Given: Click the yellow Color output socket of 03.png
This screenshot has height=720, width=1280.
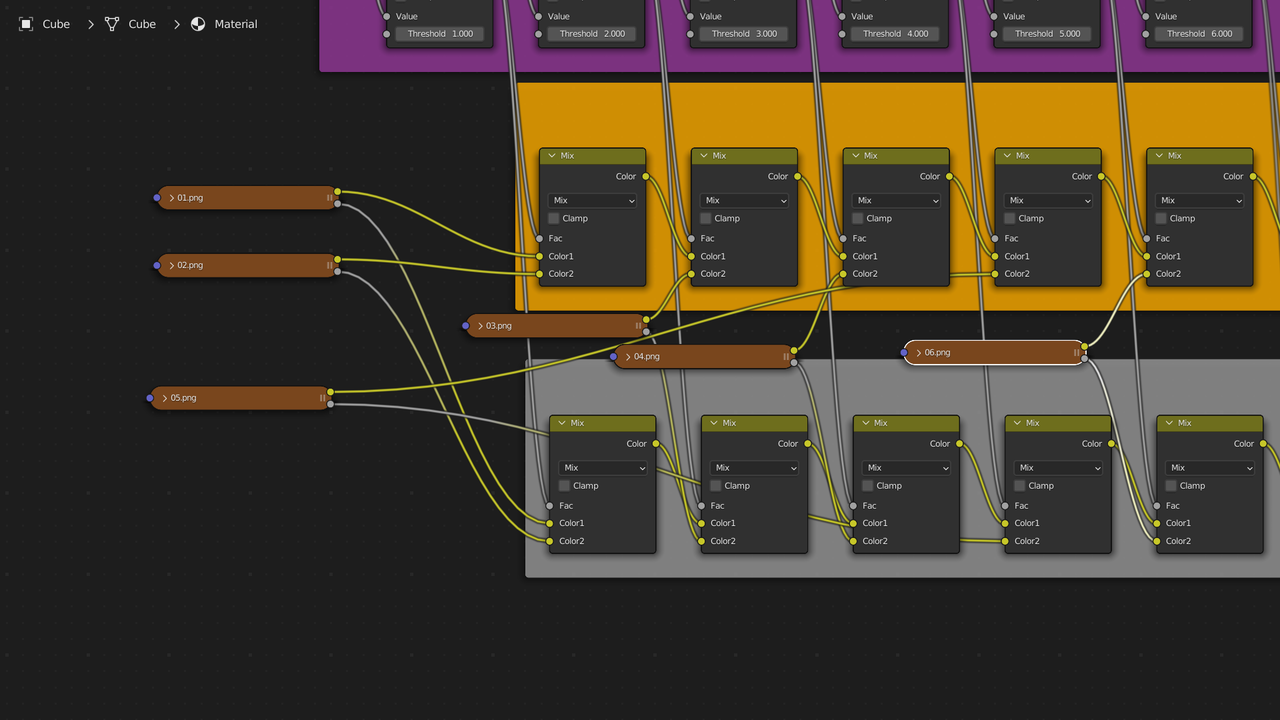Looking at the screenshot, I should pos(646,320).
